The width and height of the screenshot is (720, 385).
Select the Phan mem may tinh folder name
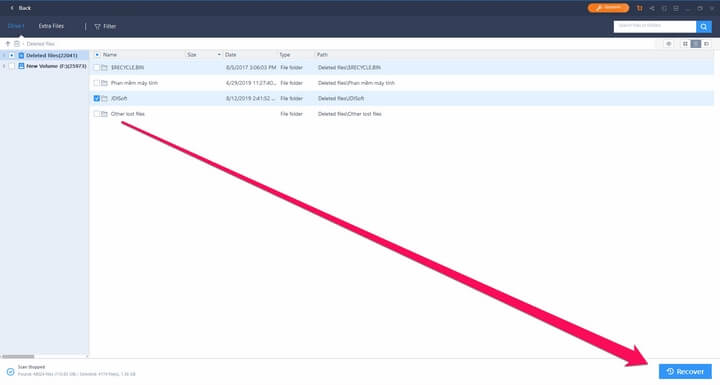pos(134,83)
